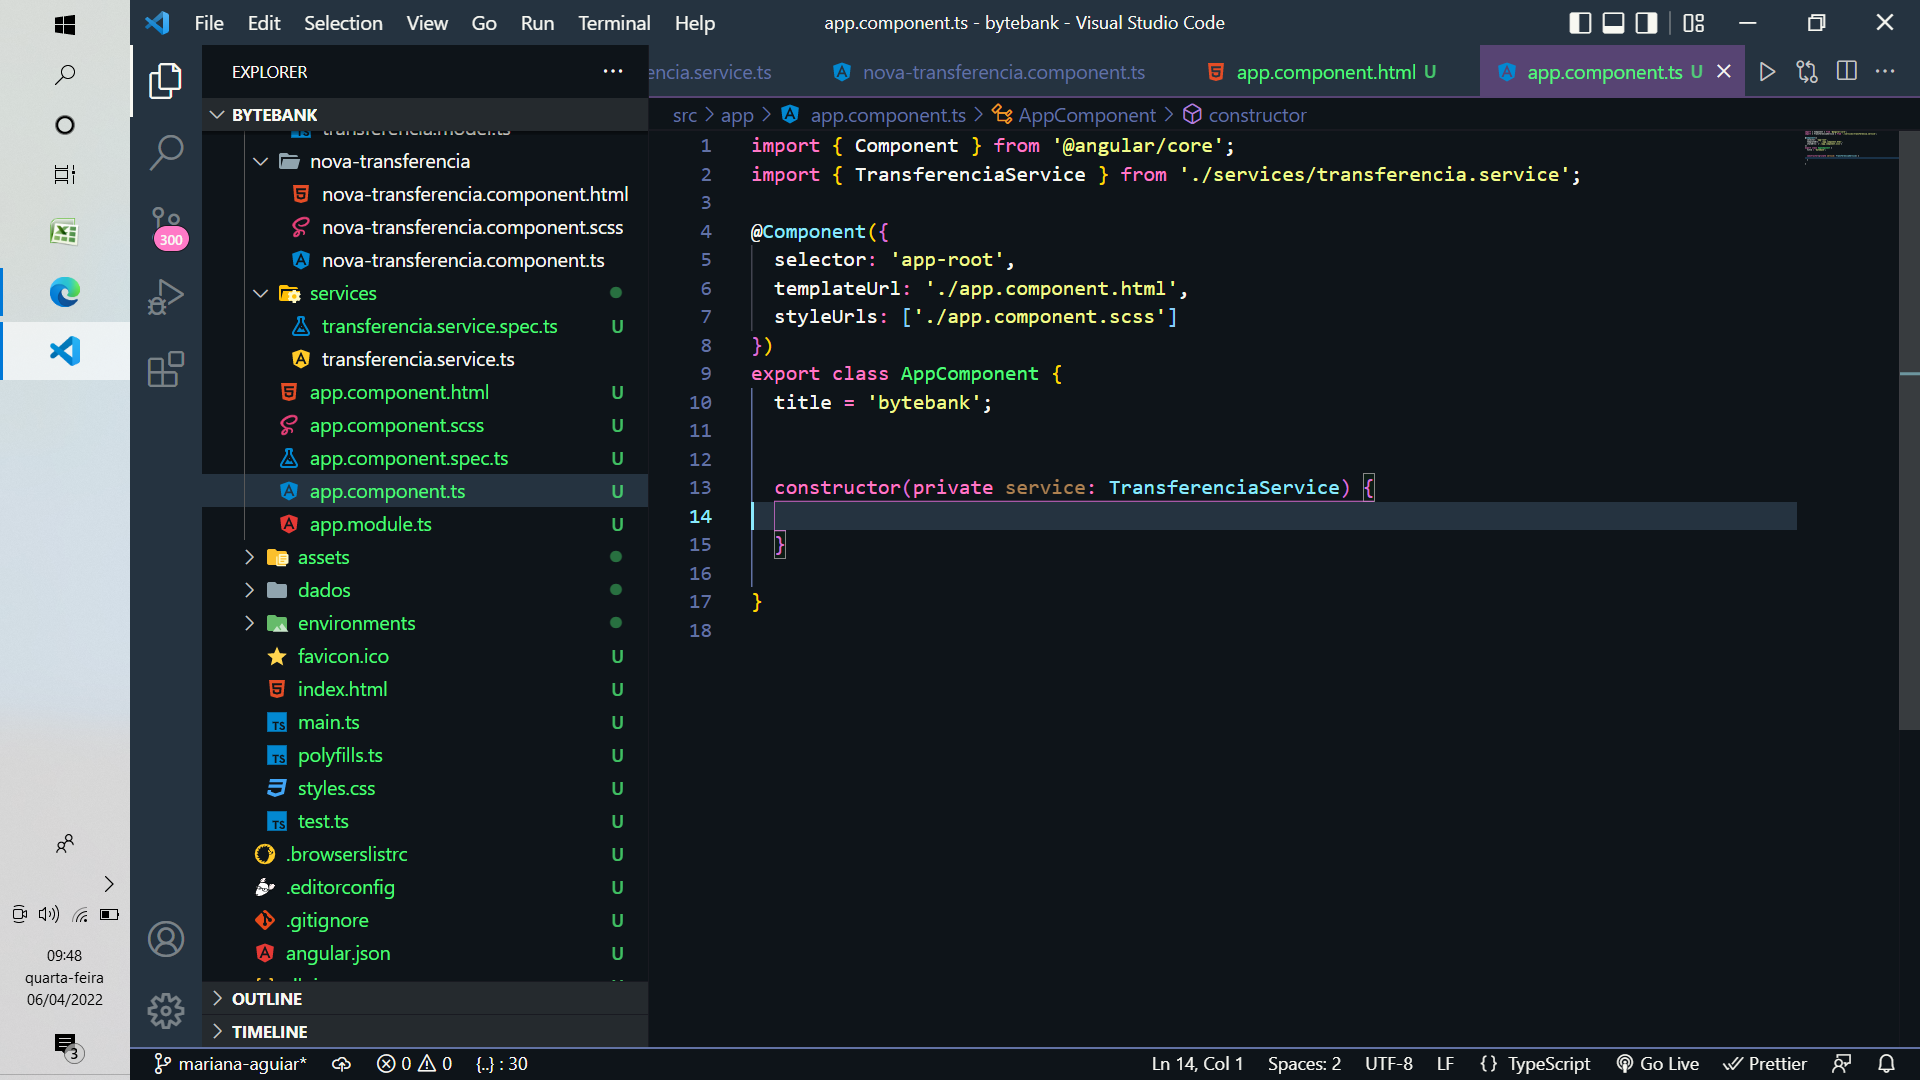This screenshot has width=1920, height=1080.
Task: Click the Prettier status bar item
Action: pos(1765,1064)
